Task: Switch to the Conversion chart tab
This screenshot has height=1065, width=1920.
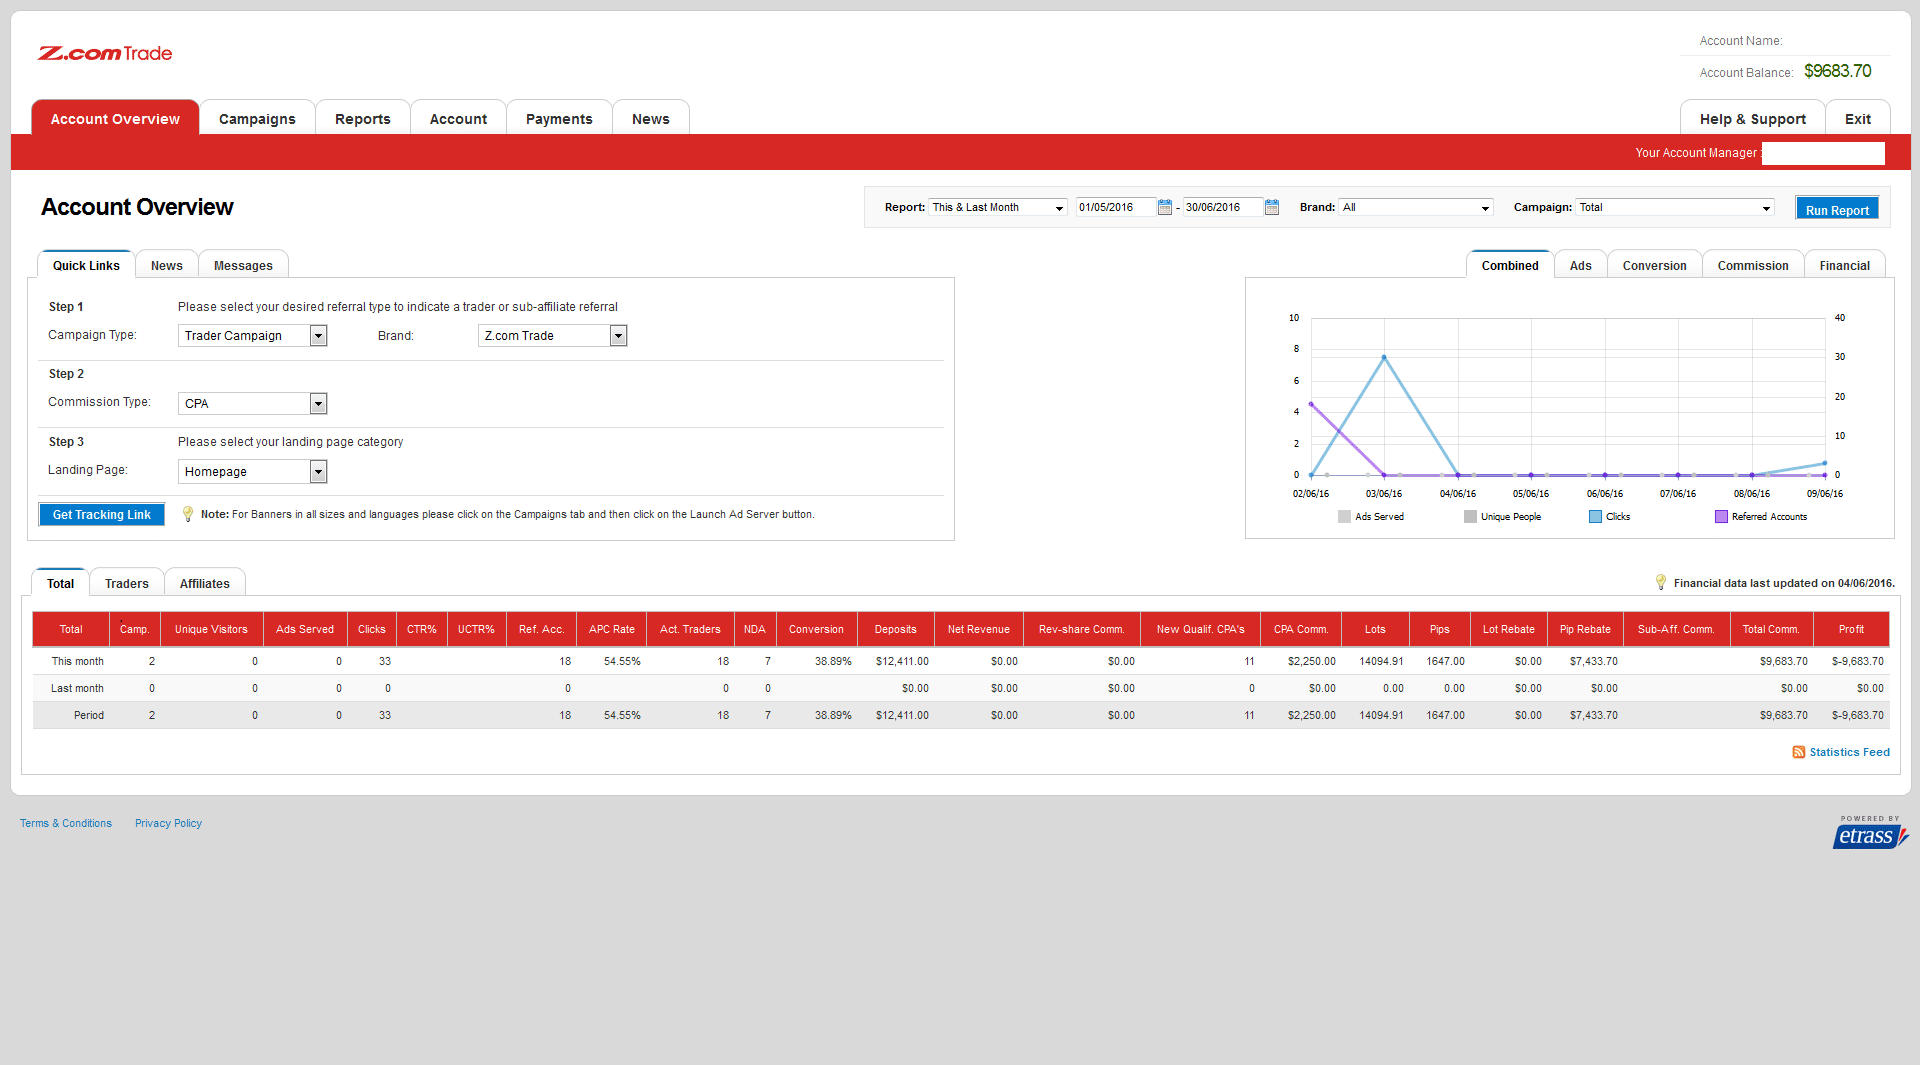Action: (1654, 265)
